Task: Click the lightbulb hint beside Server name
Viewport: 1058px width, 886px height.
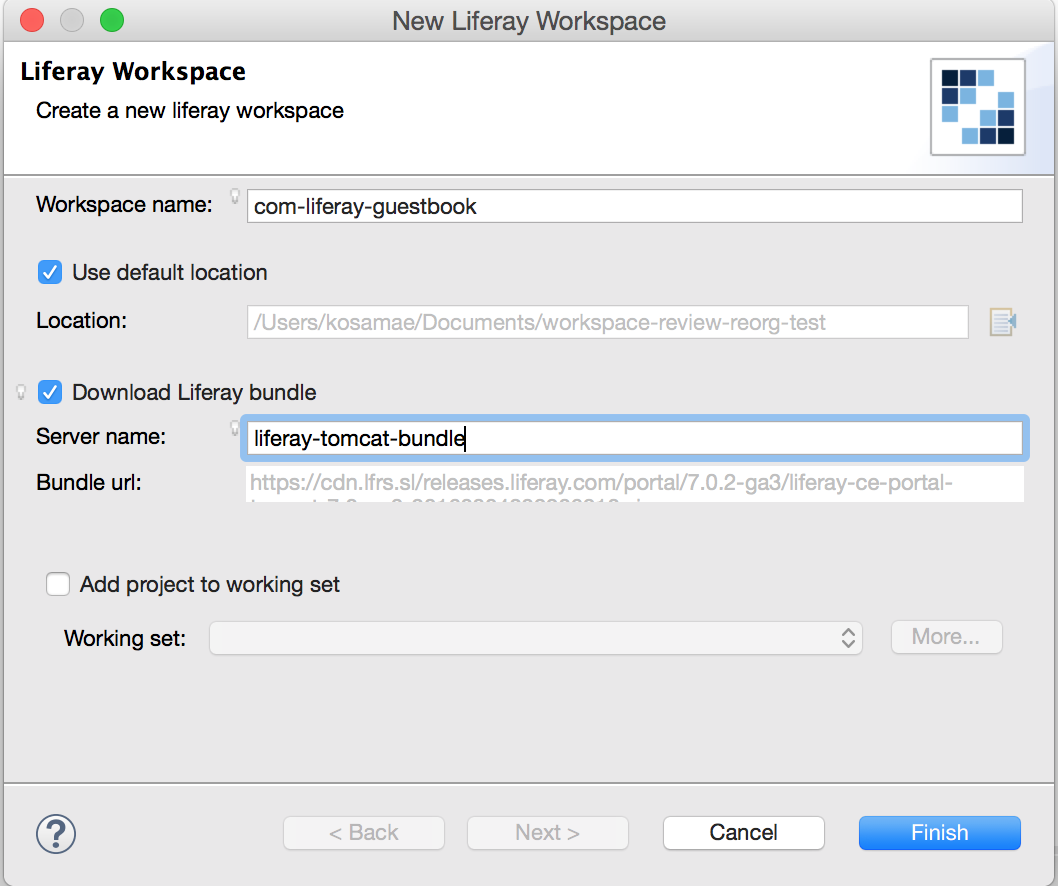Action: [x=235, y=427]
